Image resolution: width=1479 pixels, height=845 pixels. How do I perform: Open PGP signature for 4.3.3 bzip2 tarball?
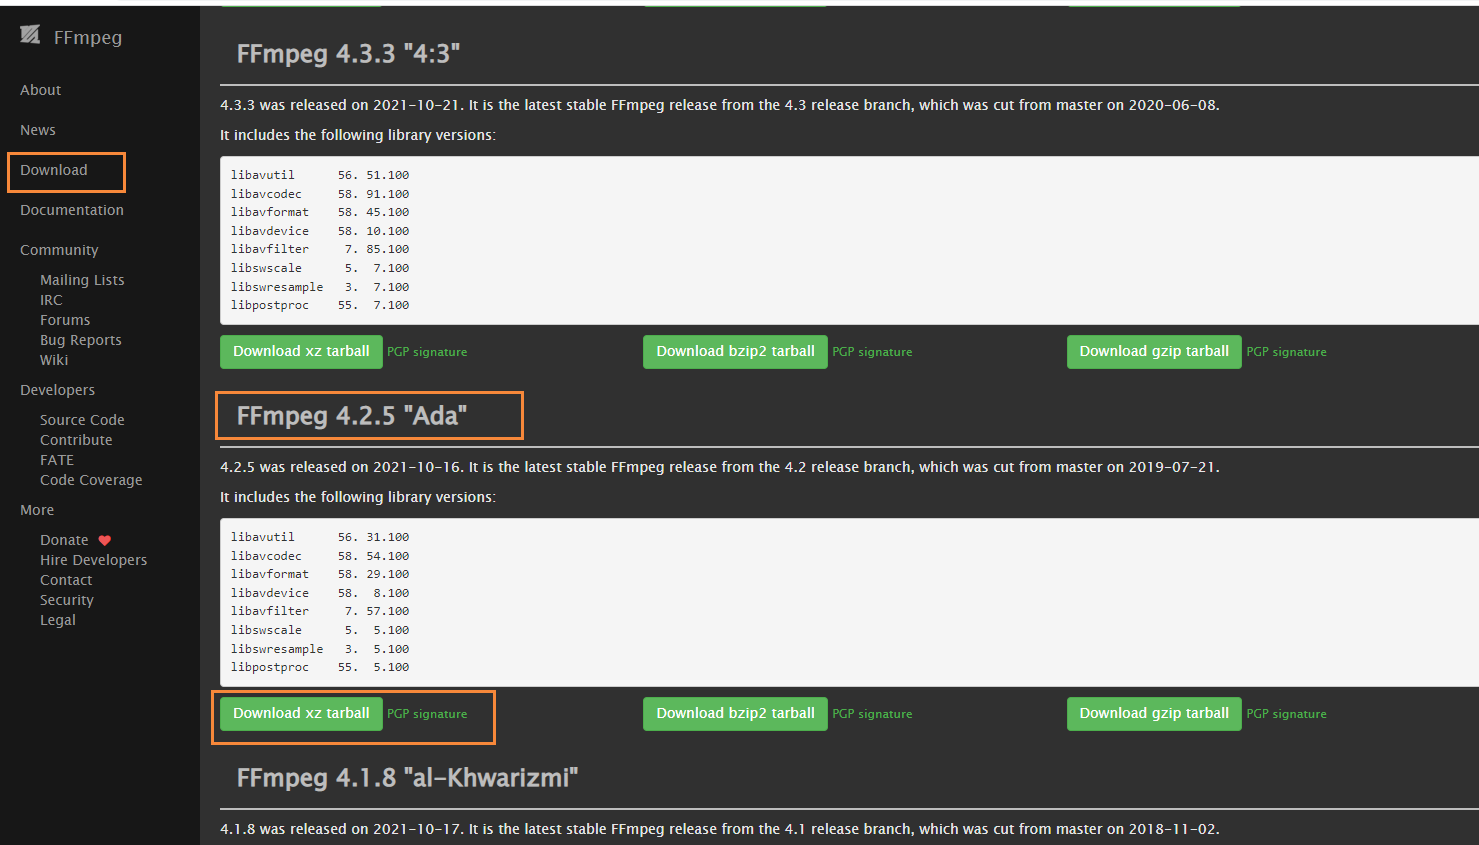tap(872, 352)
